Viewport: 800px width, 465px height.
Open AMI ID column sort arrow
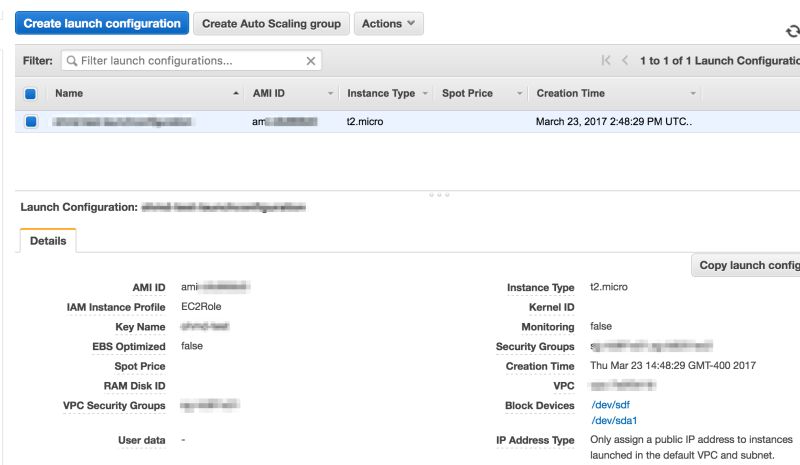point(330,93)
